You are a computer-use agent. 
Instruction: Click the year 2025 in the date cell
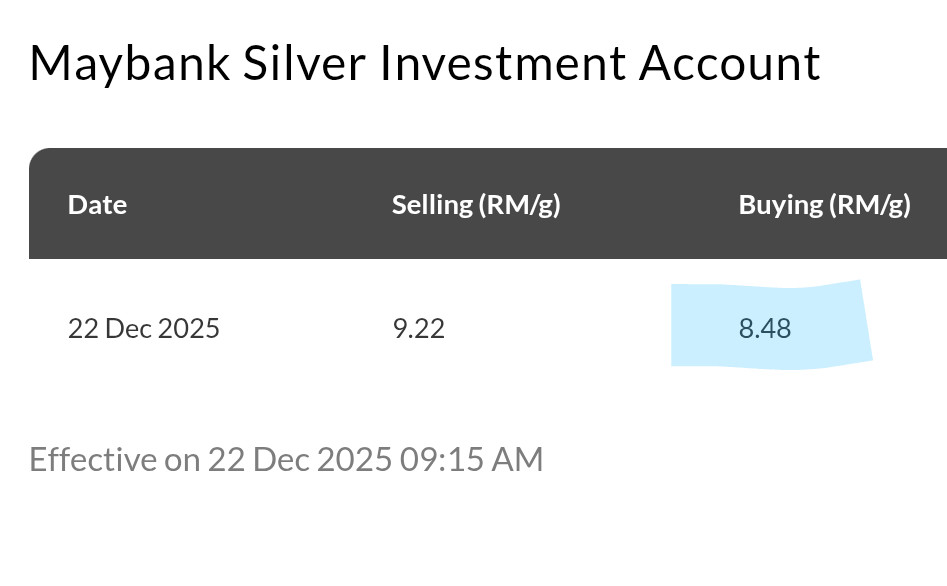click(190, 329)
